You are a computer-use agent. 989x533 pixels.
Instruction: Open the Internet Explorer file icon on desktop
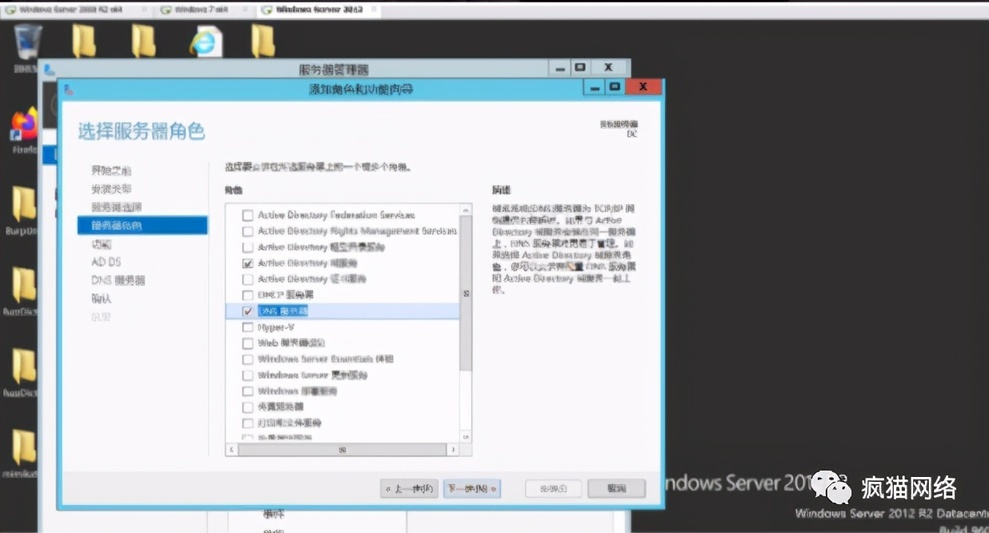[206, 42]
